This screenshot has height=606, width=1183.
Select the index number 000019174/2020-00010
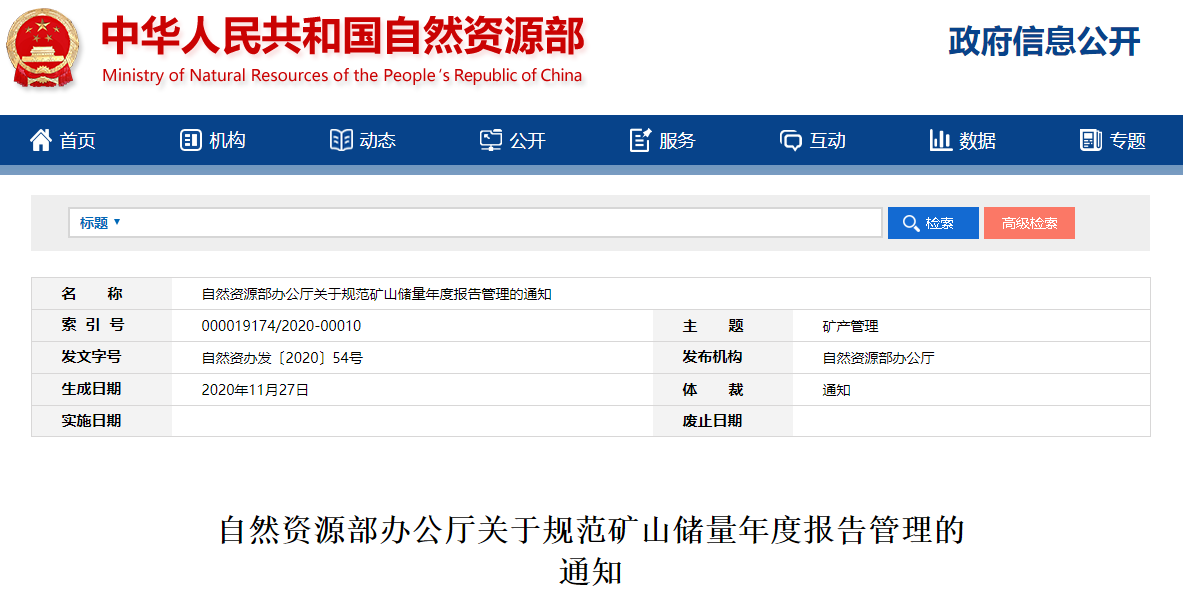[281, 326]
